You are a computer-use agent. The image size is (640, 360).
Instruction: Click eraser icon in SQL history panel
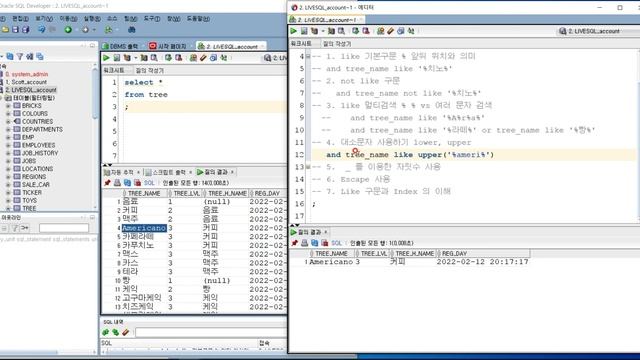126,333
